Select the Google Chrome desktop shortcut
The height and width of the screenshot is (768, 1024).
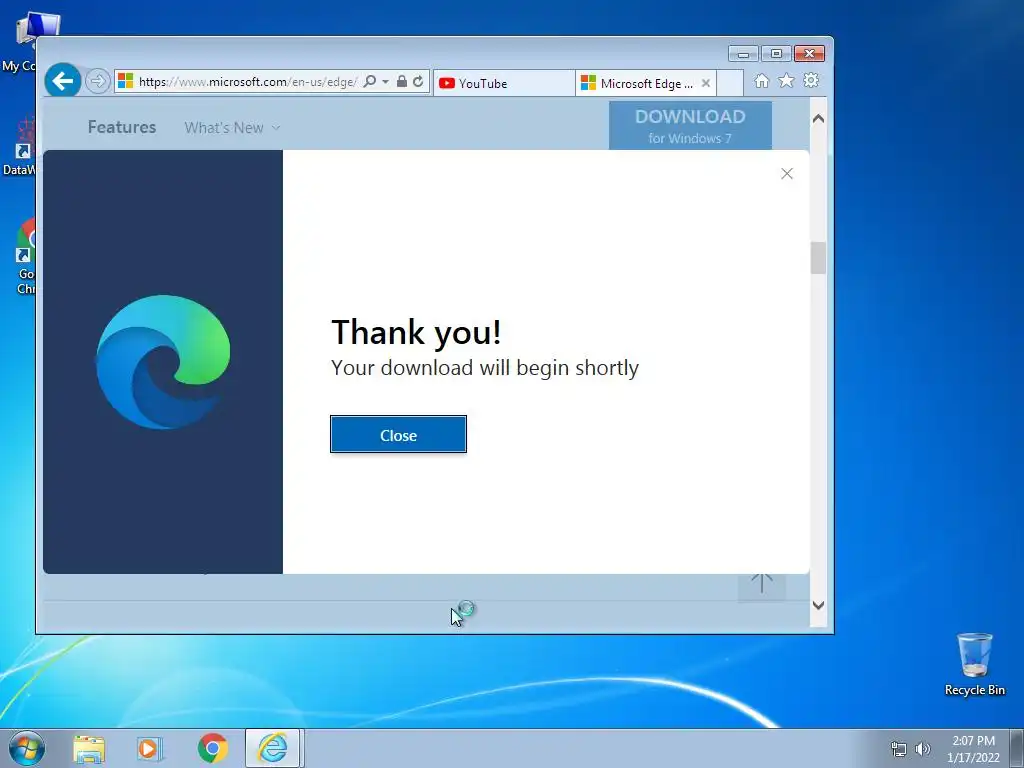pyautogui.click(x=24, y=257)
